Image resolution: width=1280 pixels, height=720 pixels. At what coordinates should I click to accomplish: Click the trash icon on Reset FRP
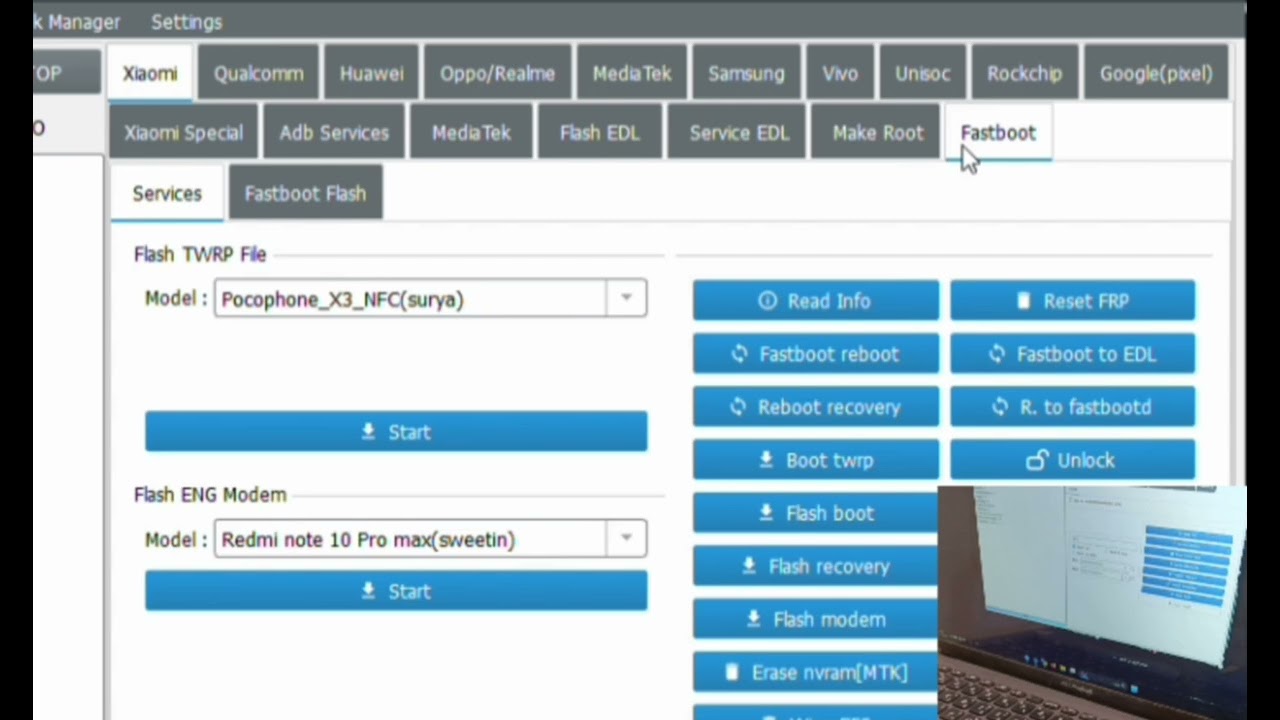click(1023, 300)
